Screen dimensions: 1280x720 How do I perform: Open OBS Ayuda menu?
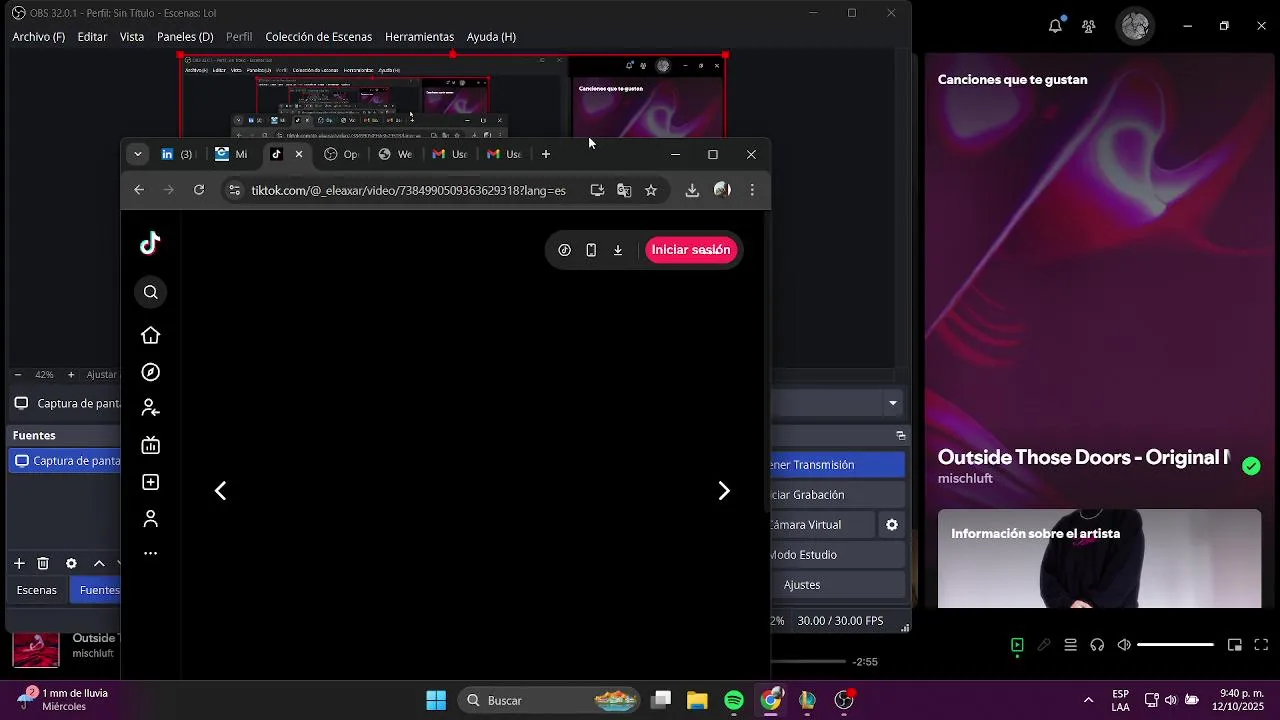[491, 36]
